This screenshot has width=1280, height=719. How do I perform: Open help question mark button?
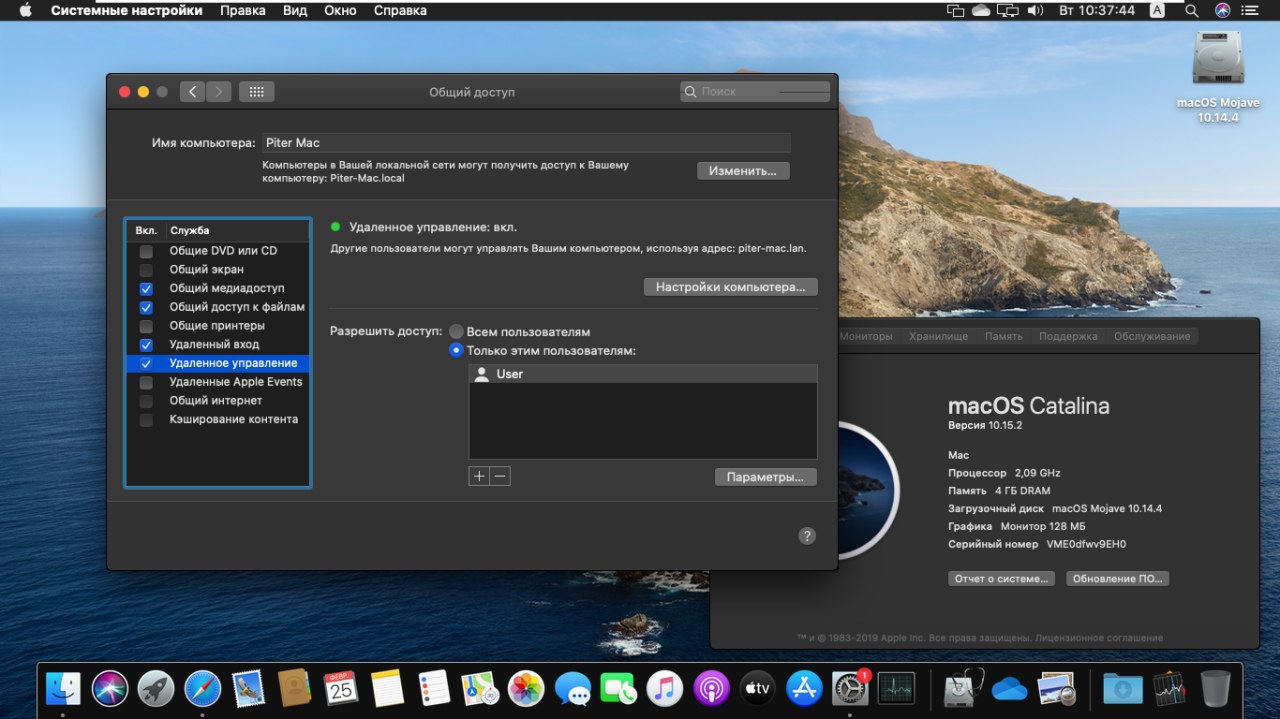click(x=807, y=536)
